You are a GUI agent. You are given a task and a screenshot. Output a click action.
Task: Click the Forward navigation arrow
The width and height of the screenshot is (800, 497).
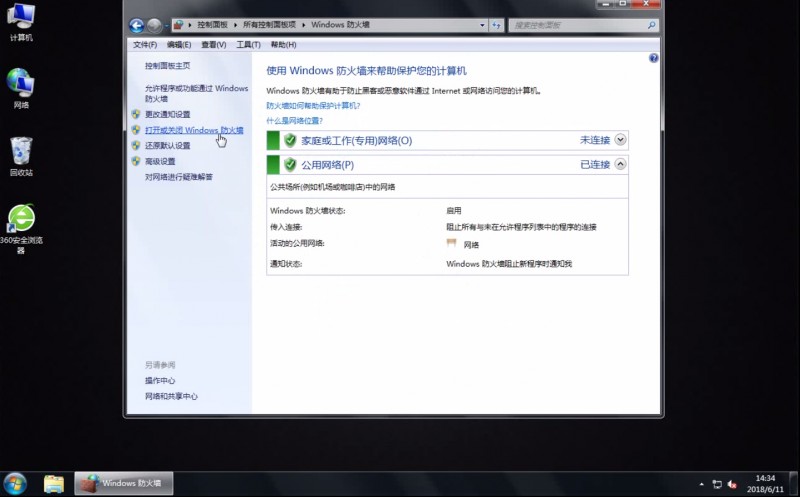click(x=154, y=25)
